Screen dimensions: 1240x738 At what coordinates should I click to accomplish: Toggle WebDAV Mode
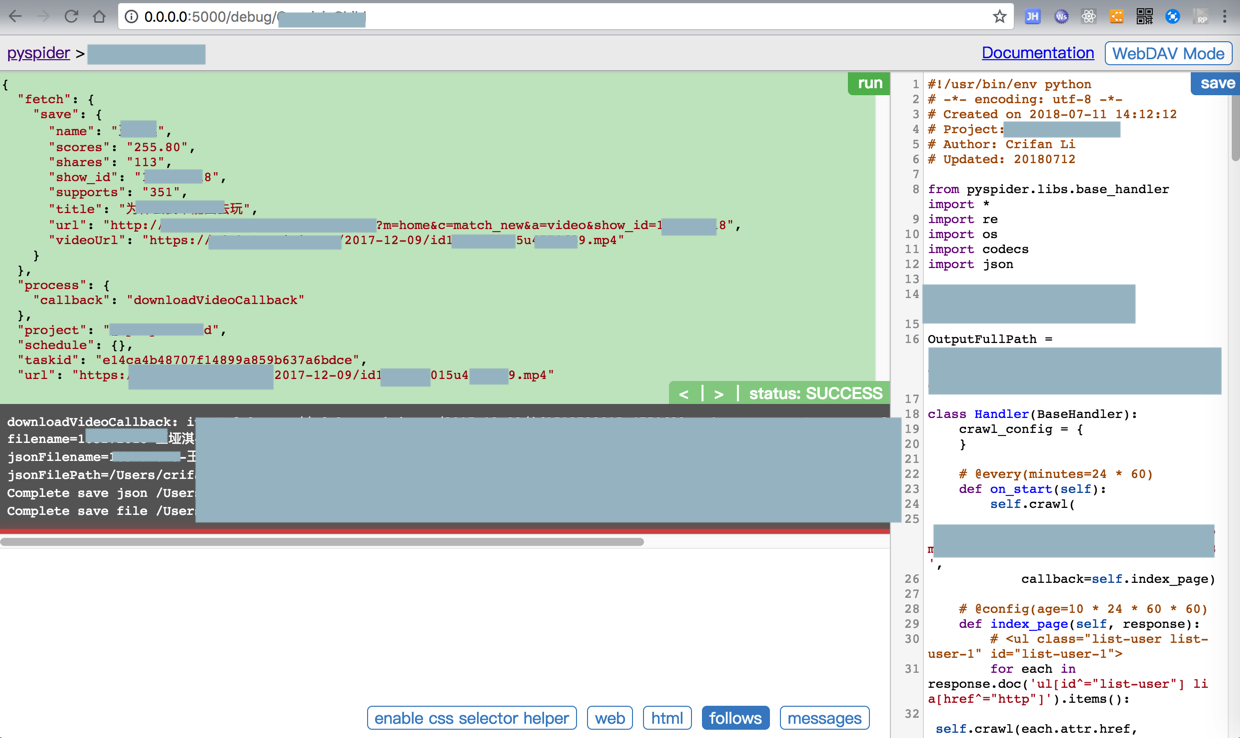pyautogui.click(x=1168, y=54)
